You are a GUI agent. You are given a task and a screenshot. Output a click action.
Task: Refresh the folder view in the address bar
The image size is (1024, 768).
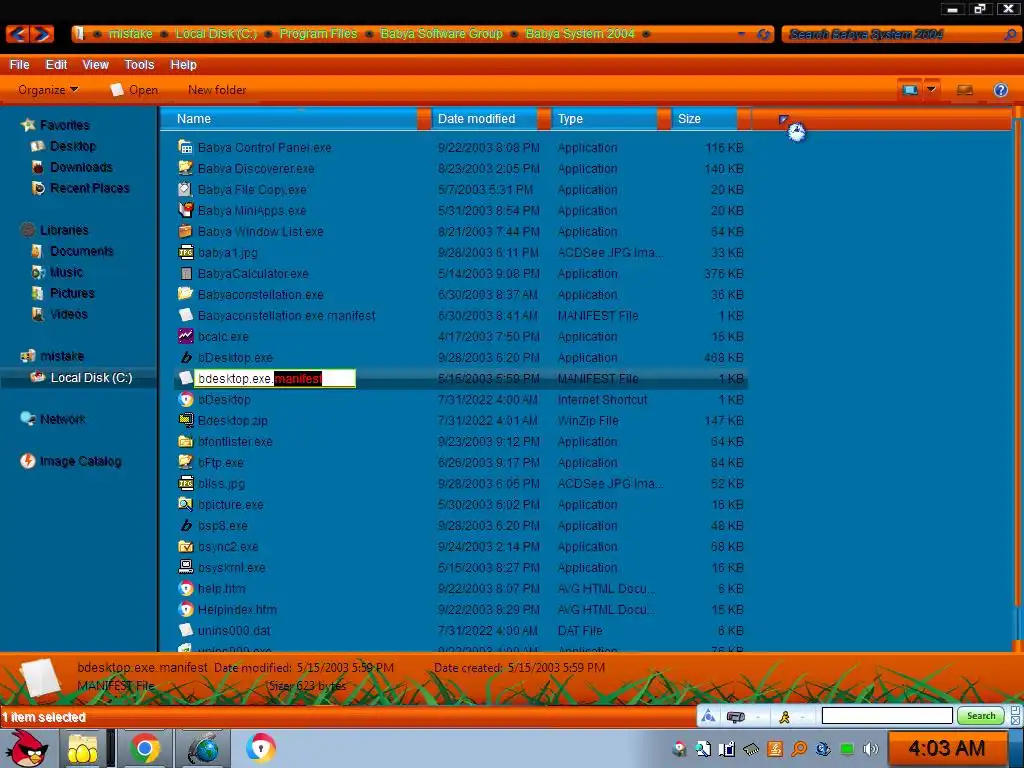pos(763,34)
